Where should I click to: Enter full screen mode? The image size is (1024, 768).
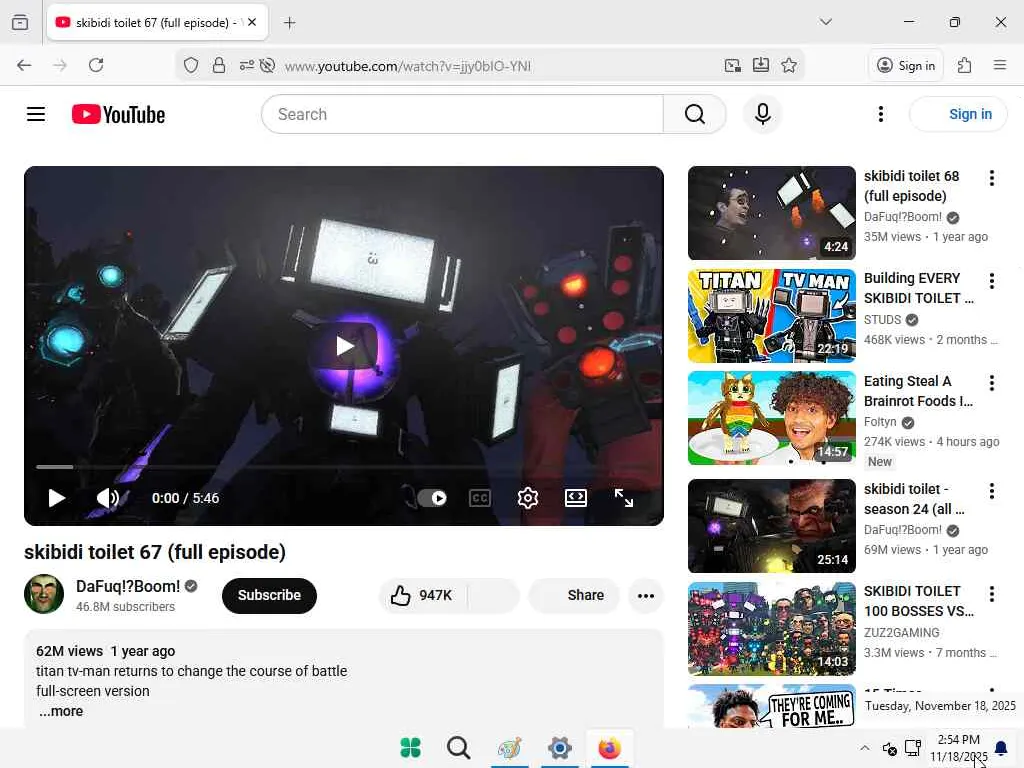(x=624, y=498)
